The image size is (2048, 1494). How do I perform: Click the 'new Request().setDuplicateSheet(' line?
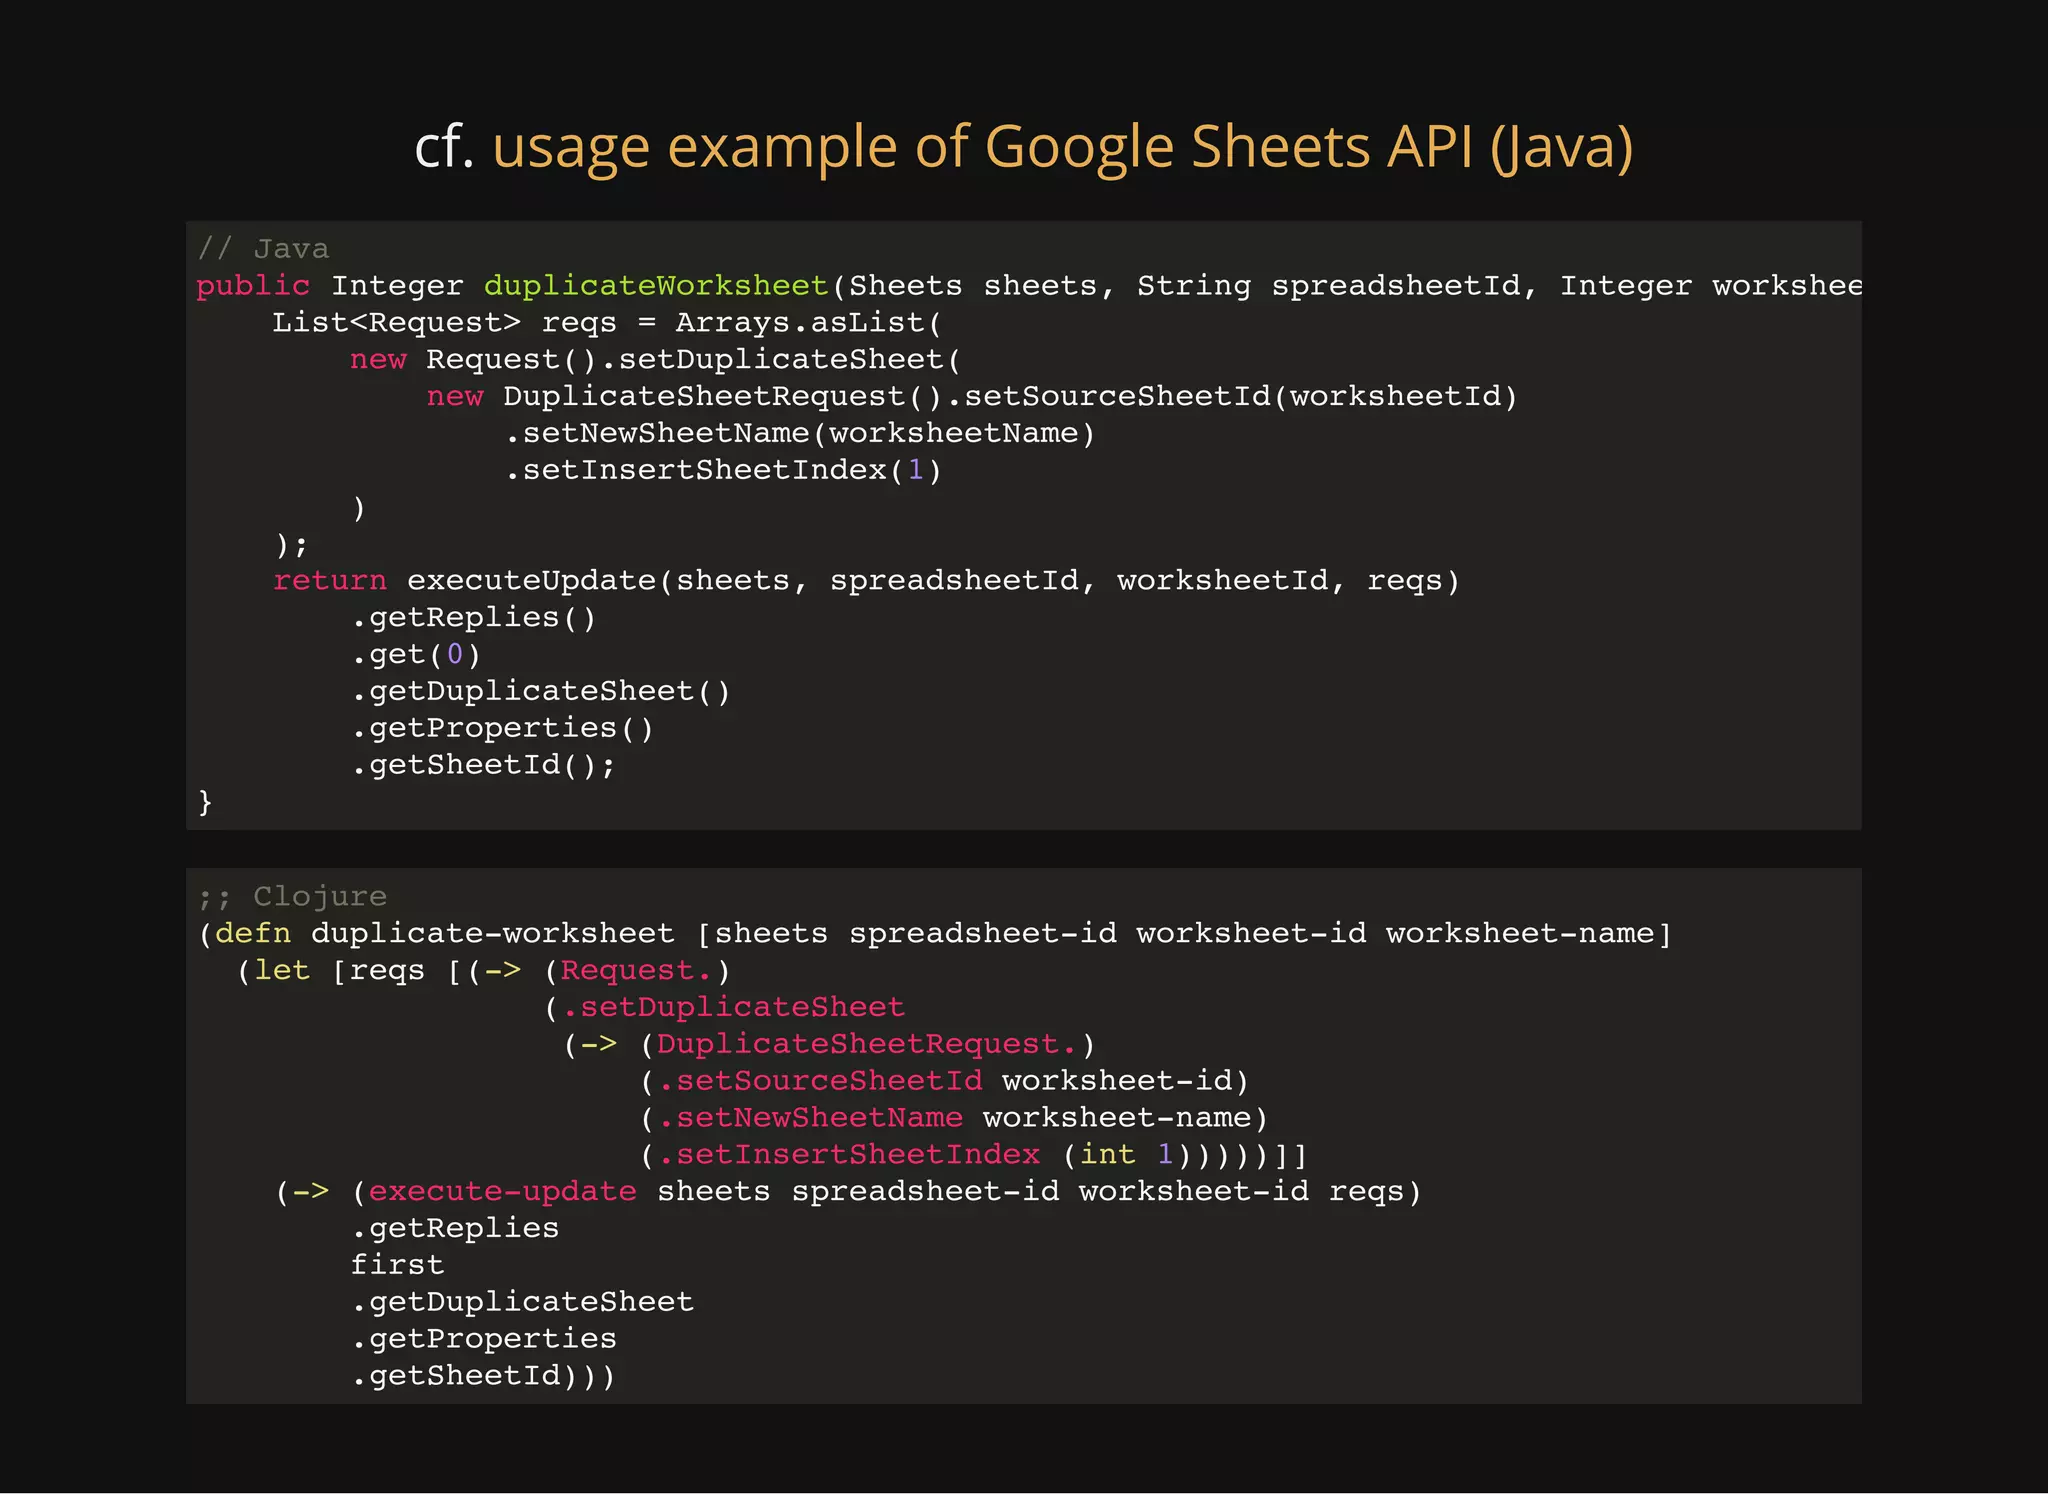655,360
